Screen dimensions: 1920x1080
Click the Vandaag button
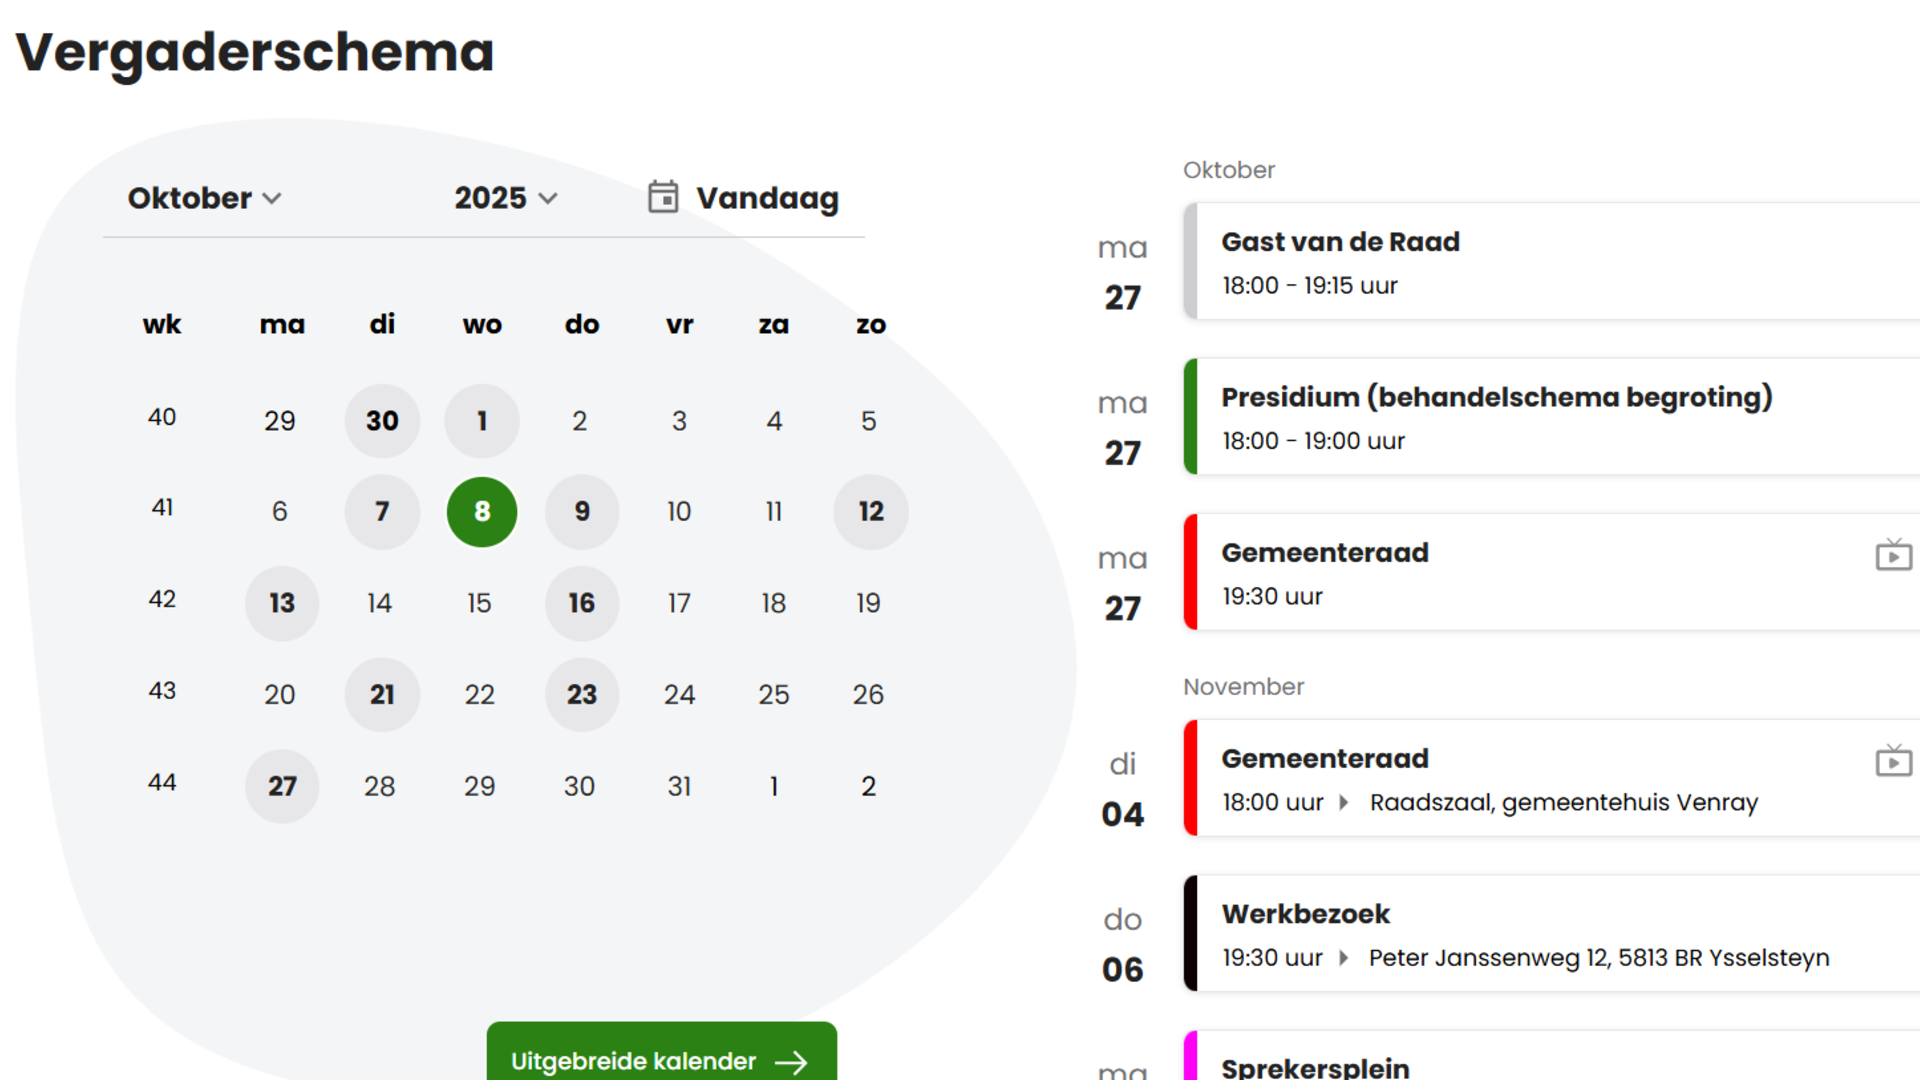pyautogui.click(x=766, y=198)
